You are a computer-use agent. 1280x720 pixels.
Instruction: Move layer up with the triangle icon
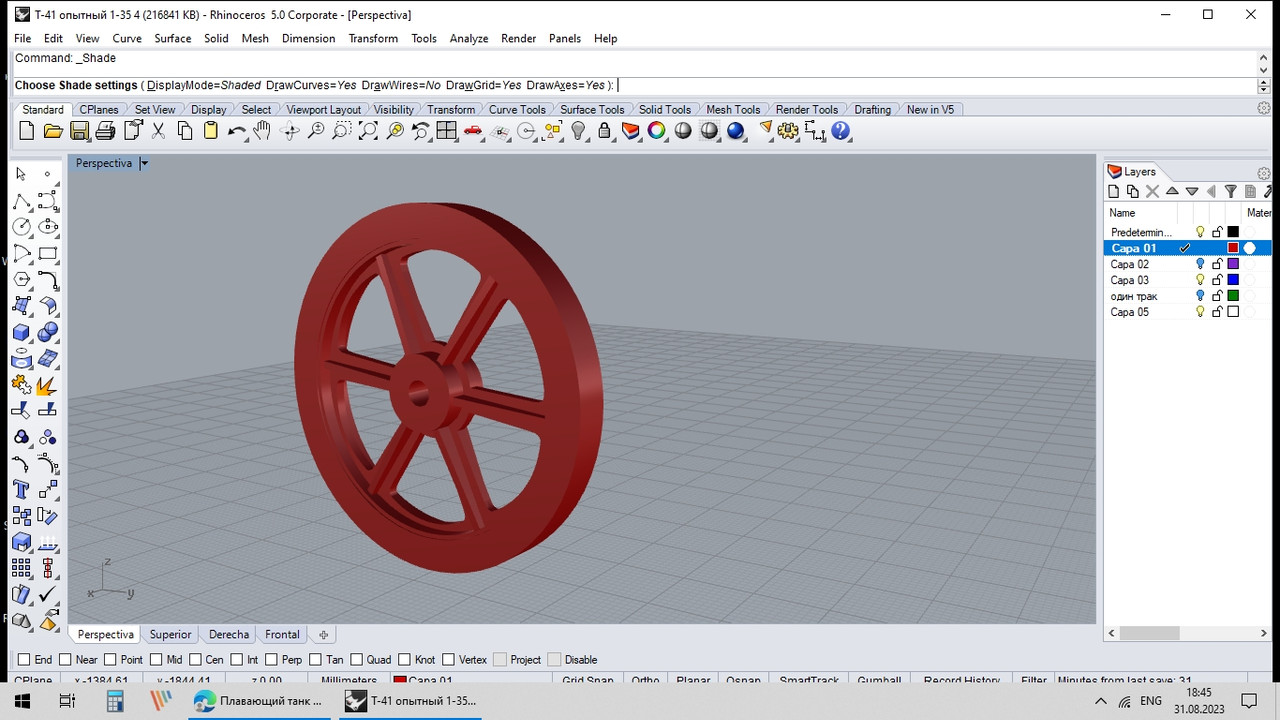click(1172, 191)
